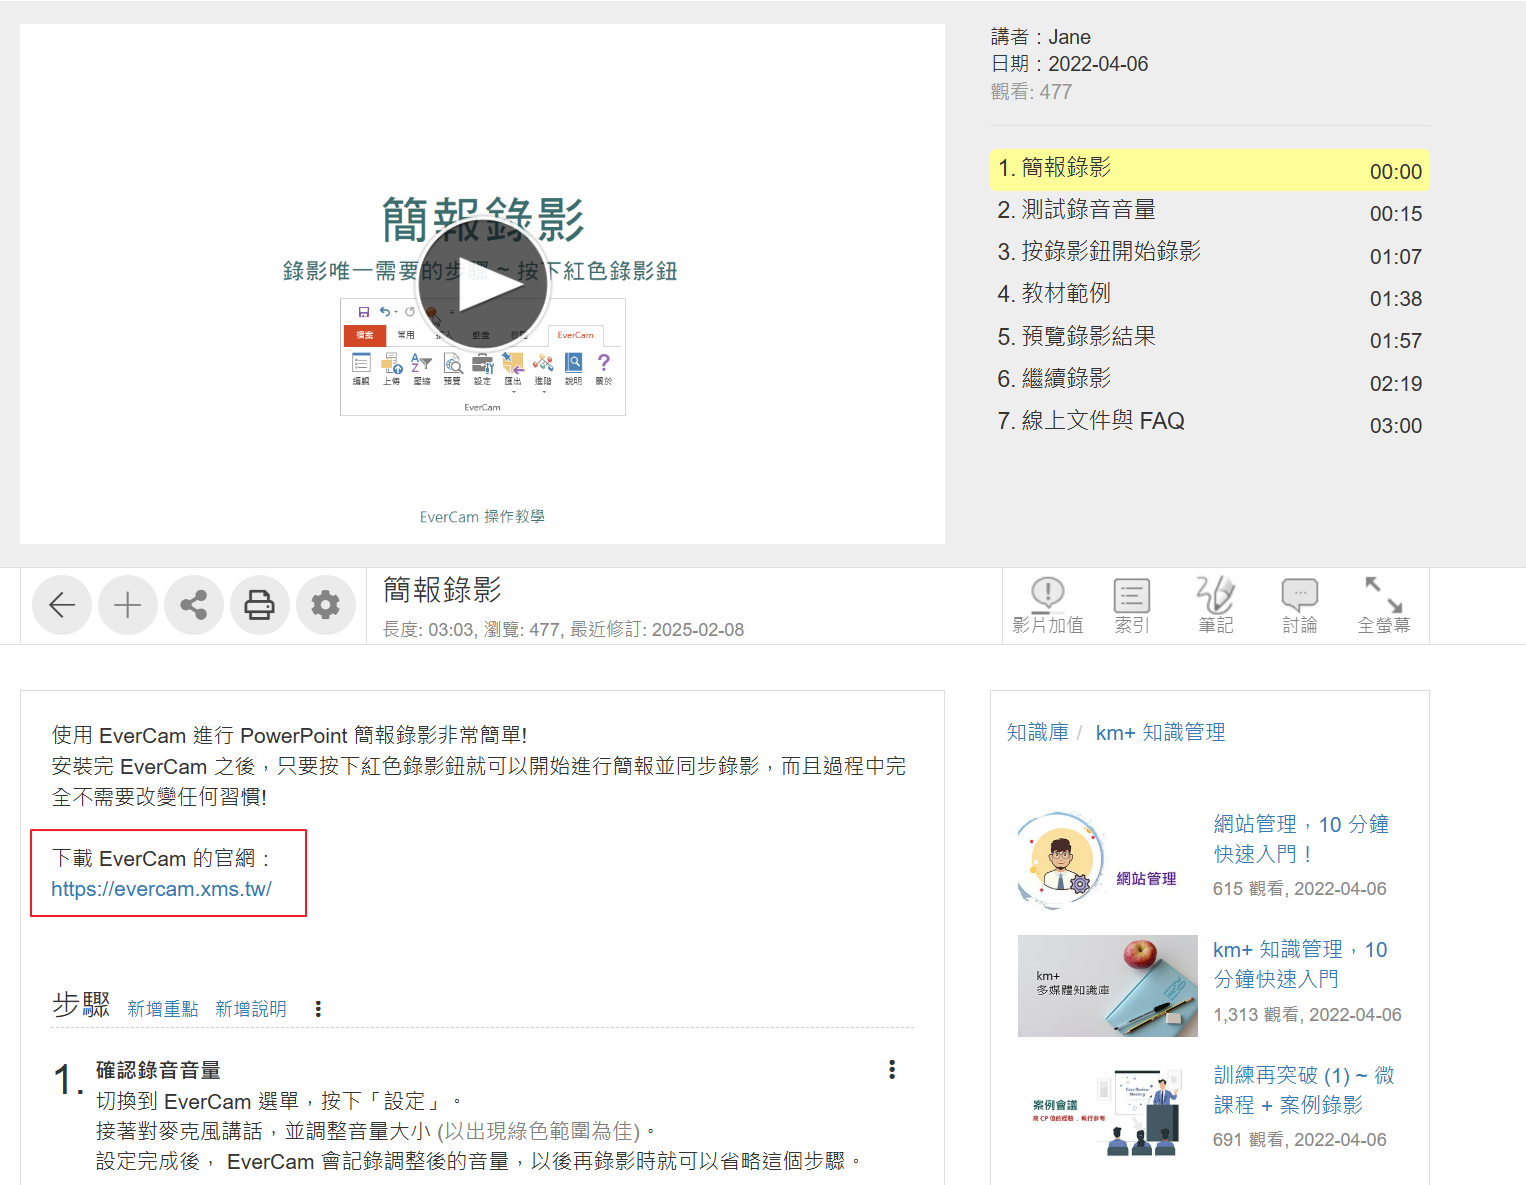
Task: Open the 討論 discussion panel
Action: coord(1299,606)
